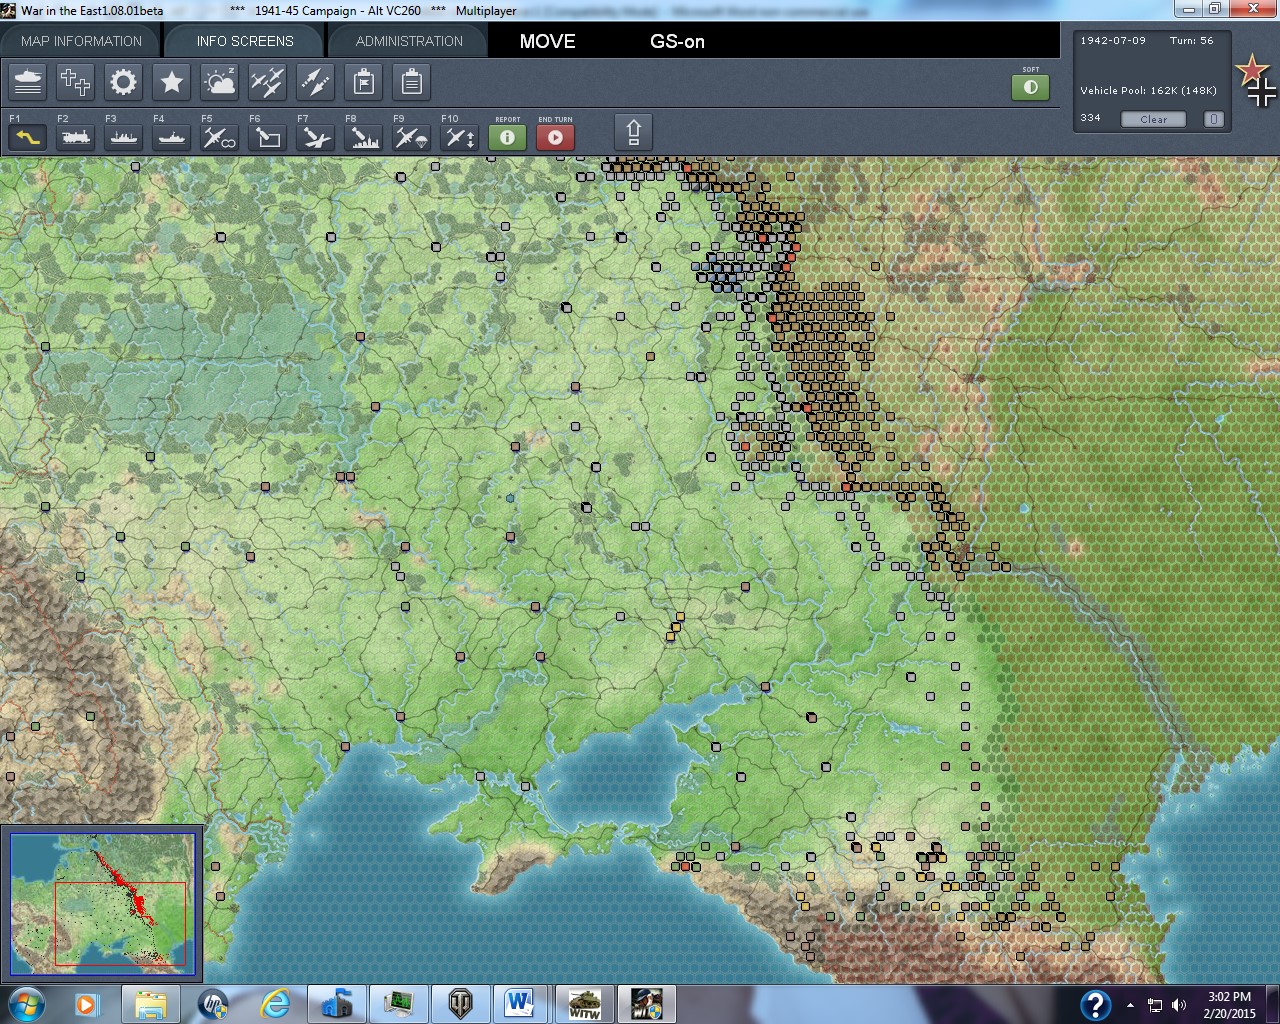The width and height of the screenshot is (1280, 1024).
Task: Open the air doctrine planes icon
Action: tap(268, 82)
